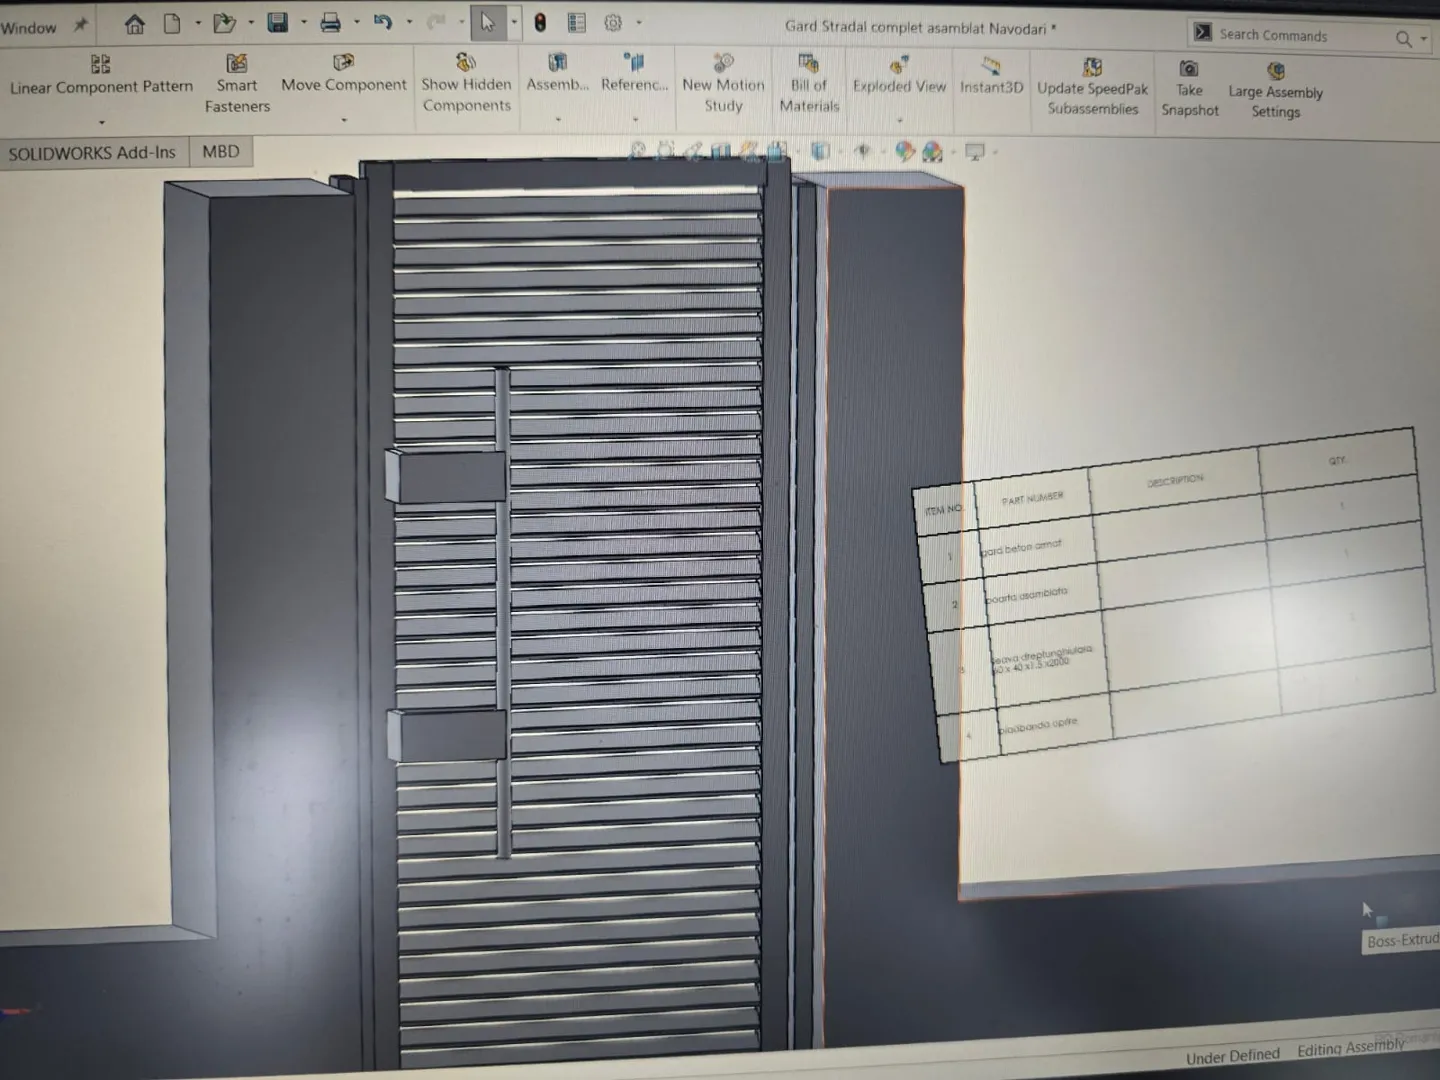This screenshot has height=1080, width=1440.
Task: Insert a Bill of Materials
Action: 809,84
